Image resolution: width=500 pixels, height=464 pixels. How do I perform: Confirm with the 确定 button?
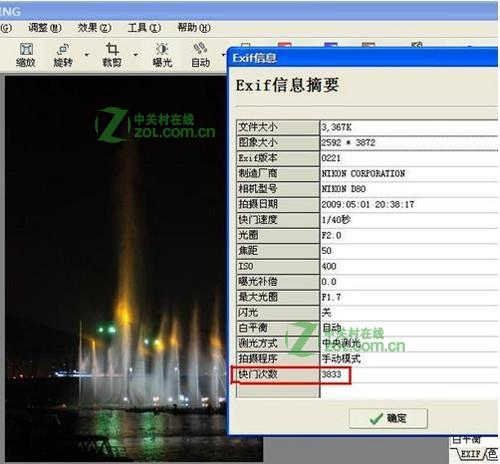388,418
